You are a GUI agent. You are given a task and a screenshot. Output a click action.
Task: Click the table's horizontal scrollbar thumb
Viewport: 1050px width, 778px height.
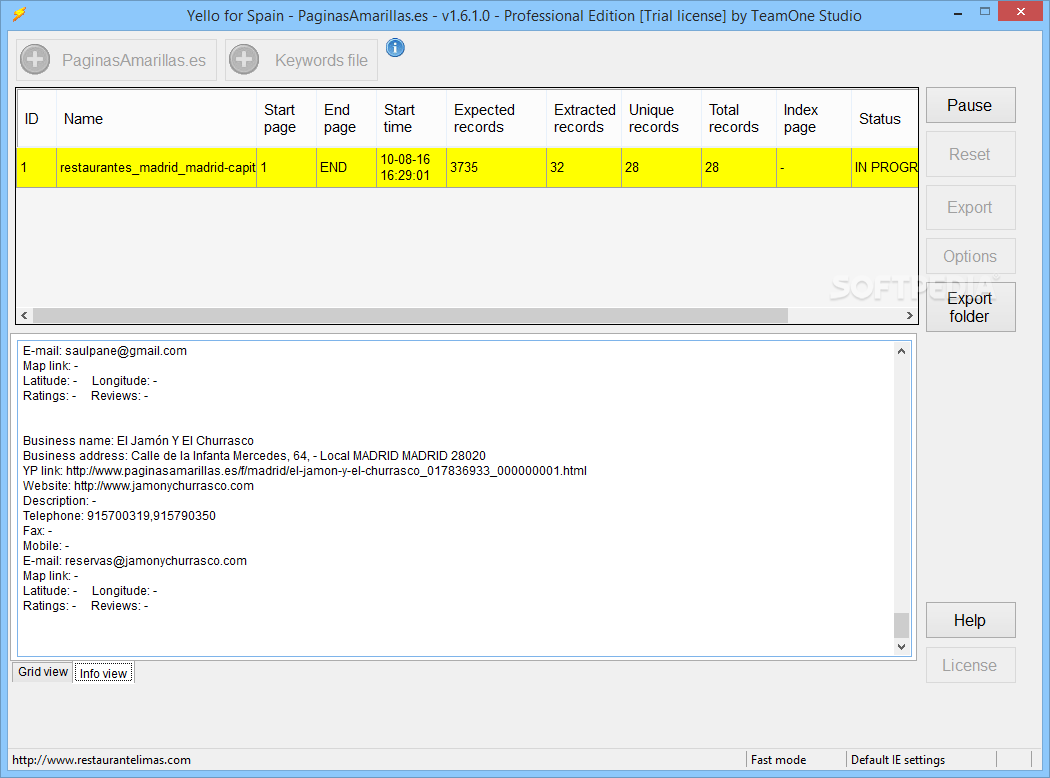coord(410,315)
